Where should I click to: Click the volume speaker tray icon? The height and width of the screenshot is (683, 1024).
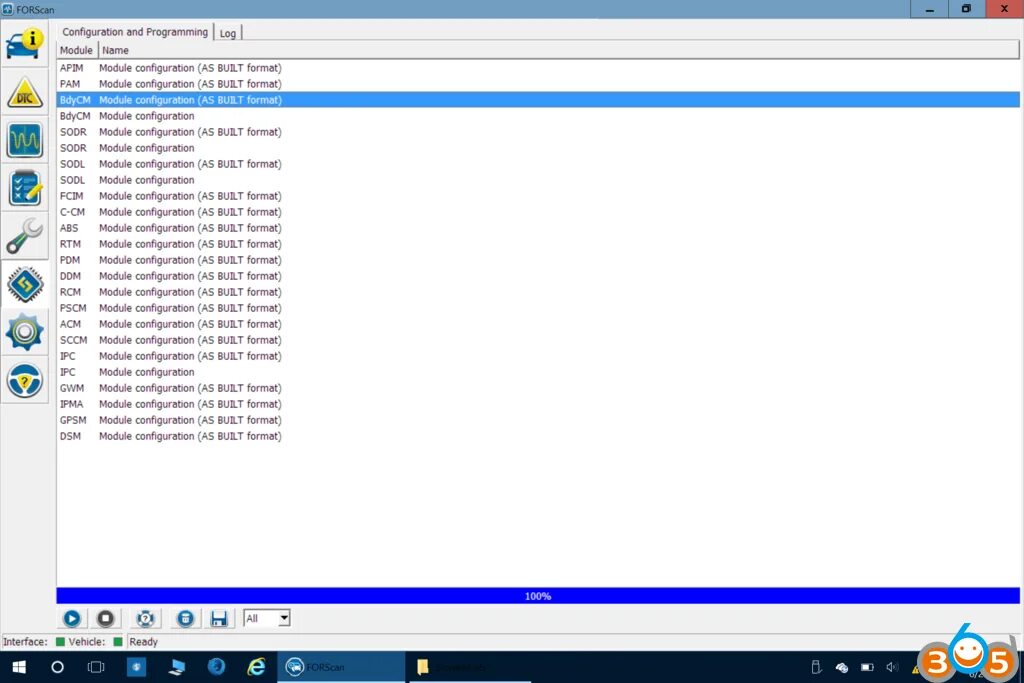pos(892,667)
